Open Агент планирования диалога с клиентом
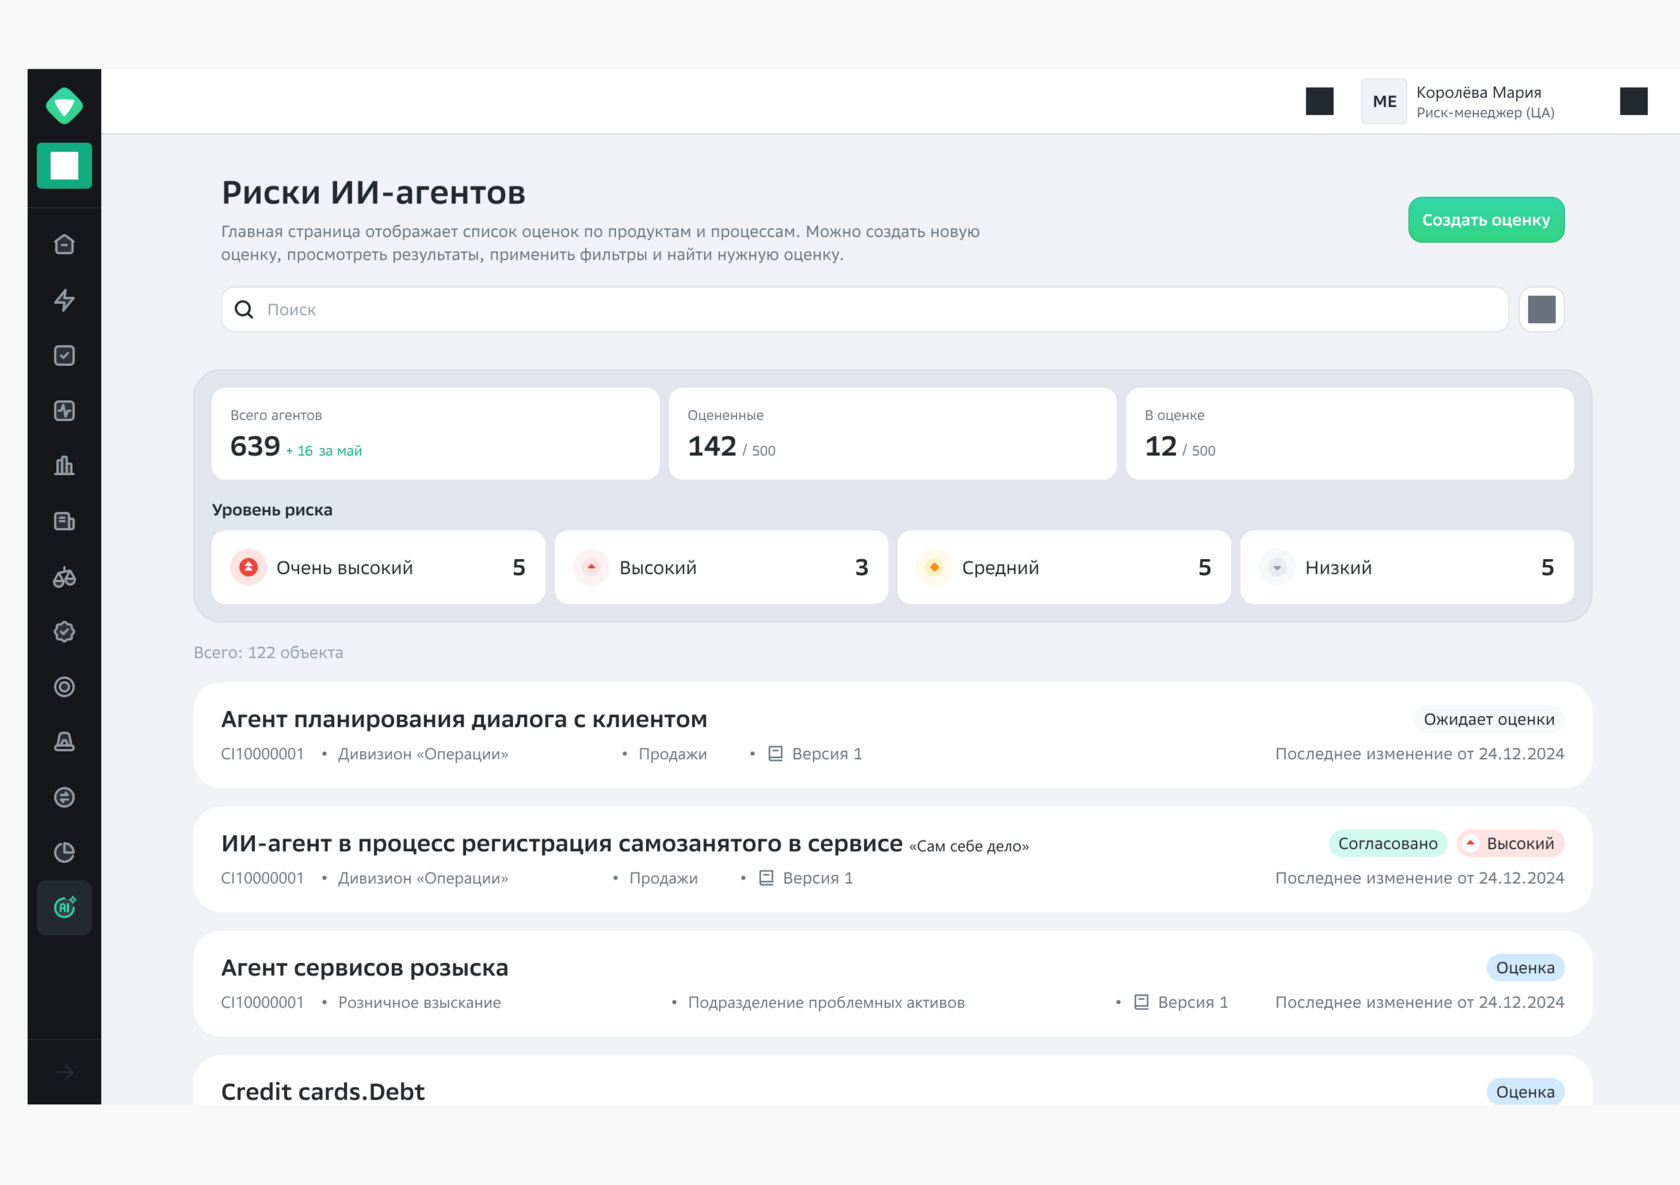The width and height of the screenshot is (1680, 1185). pyautogui.click(x=892, y=735)
